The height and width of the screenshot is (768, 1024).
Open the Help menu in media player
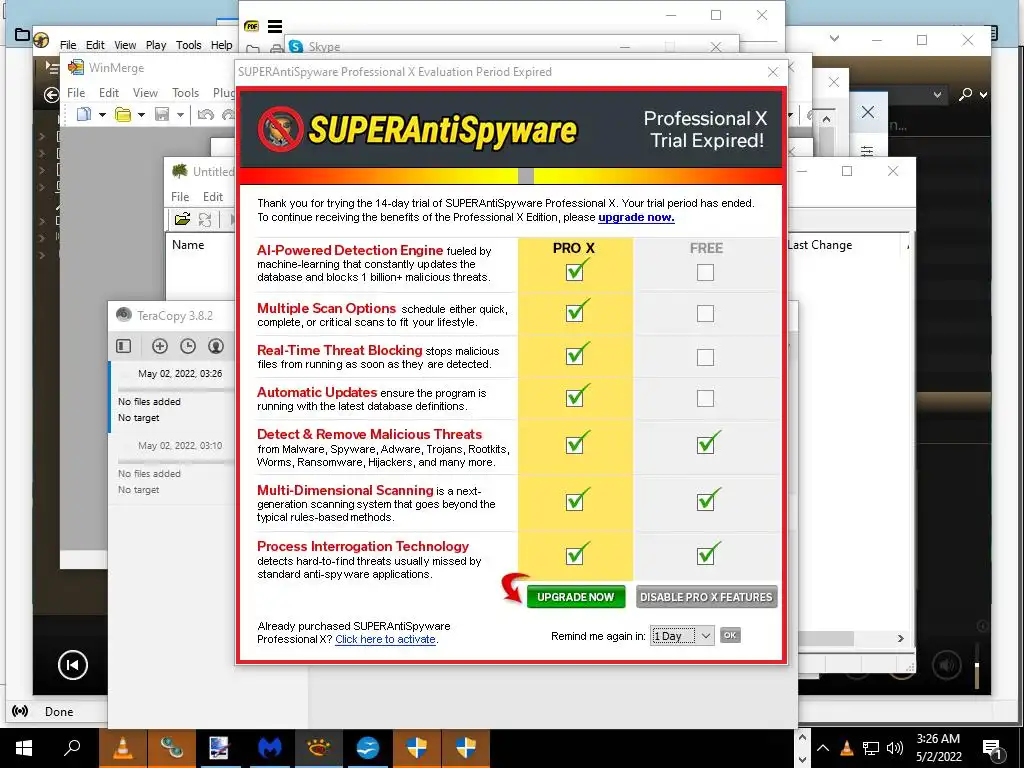pos(221,45)
